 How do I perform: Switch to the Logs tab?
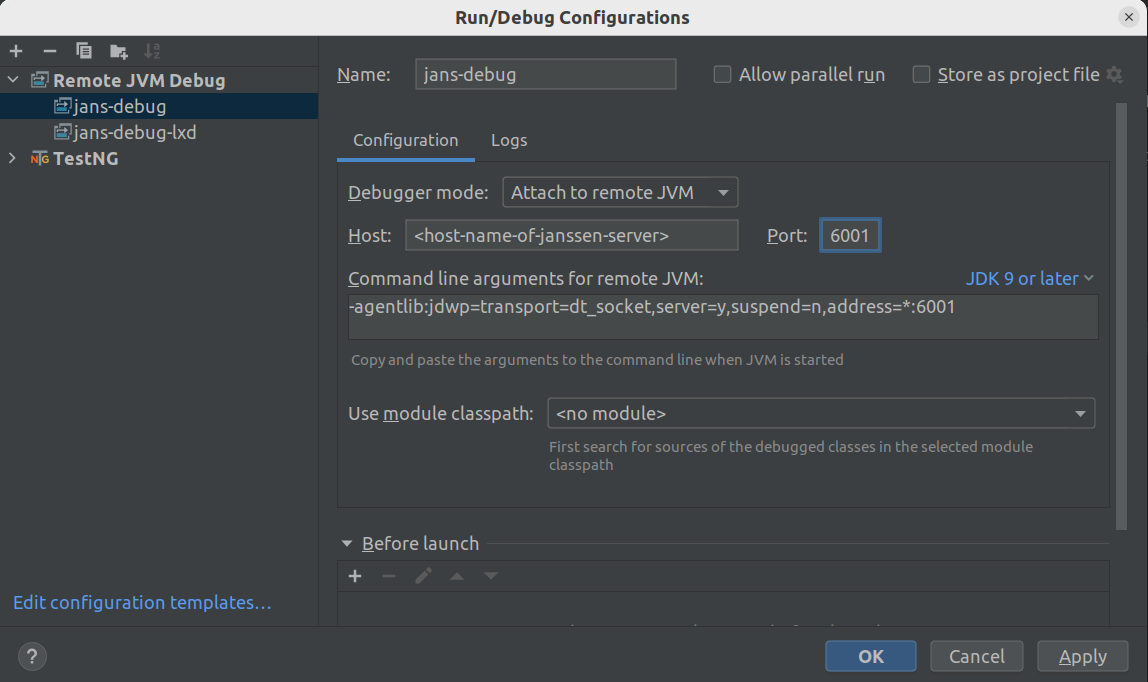tap(509, 140)
